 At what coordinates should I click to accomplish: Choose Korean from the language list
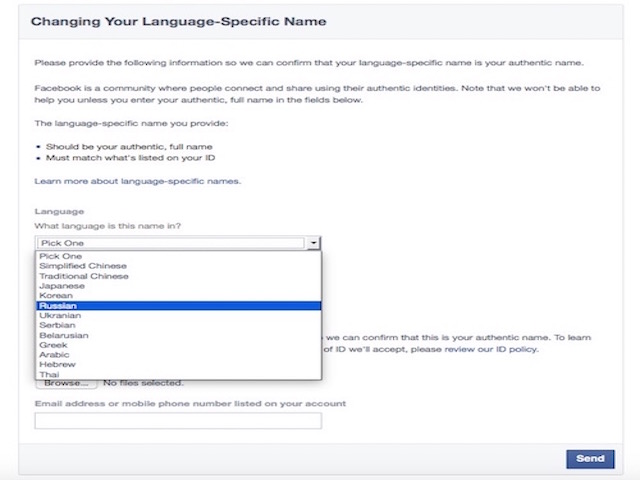(x=178, y=296)
